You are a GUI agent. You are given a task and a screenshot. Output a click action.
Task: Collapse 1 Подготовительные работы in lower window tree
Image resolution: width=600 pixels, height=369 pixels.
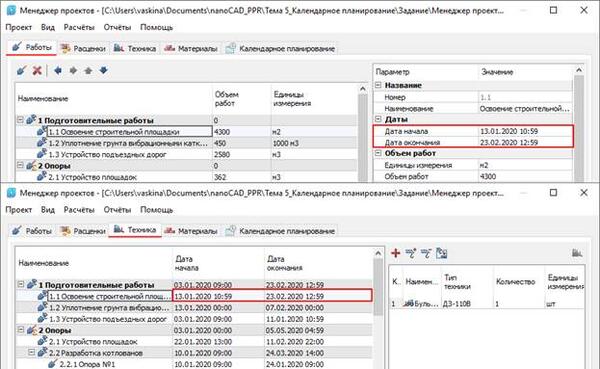point(21,284)
